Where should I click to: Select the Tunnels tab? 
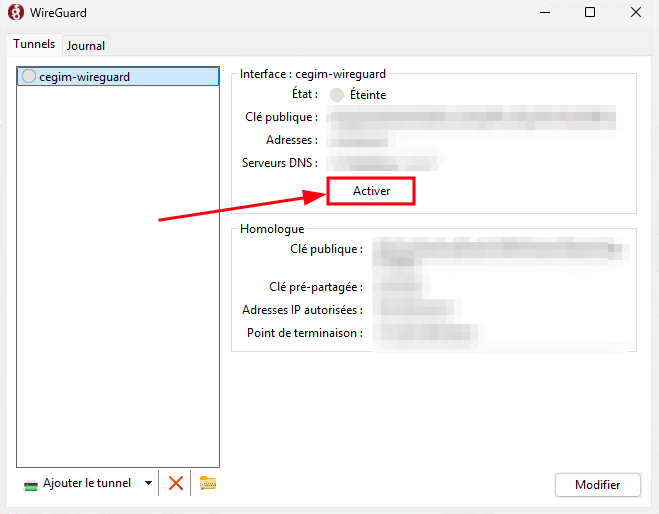pyautogui.click(x=34, y=44)
